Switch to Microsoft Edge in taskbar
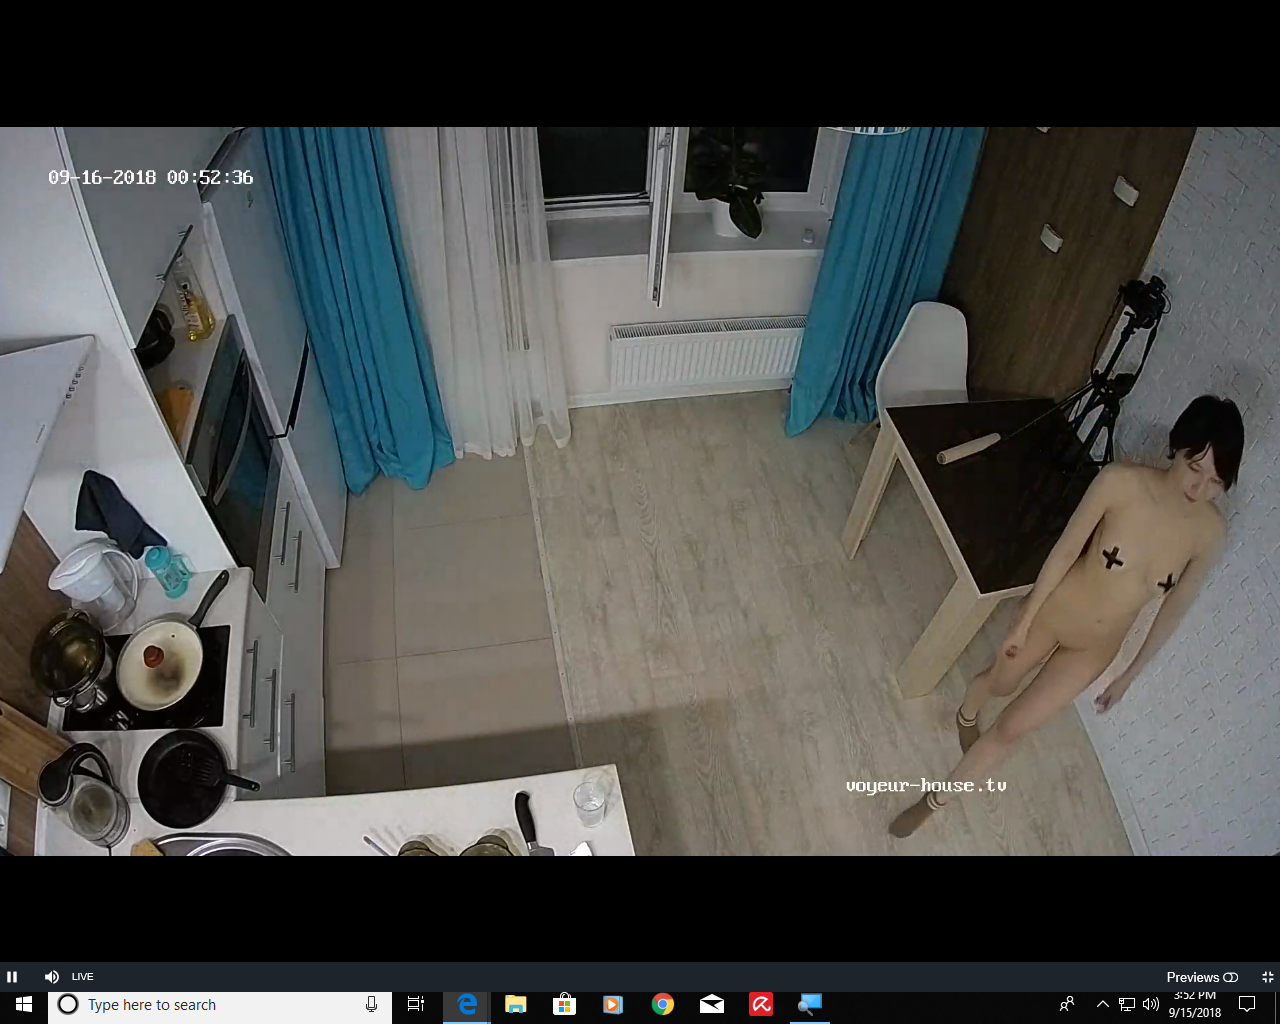 (467, 1005)
